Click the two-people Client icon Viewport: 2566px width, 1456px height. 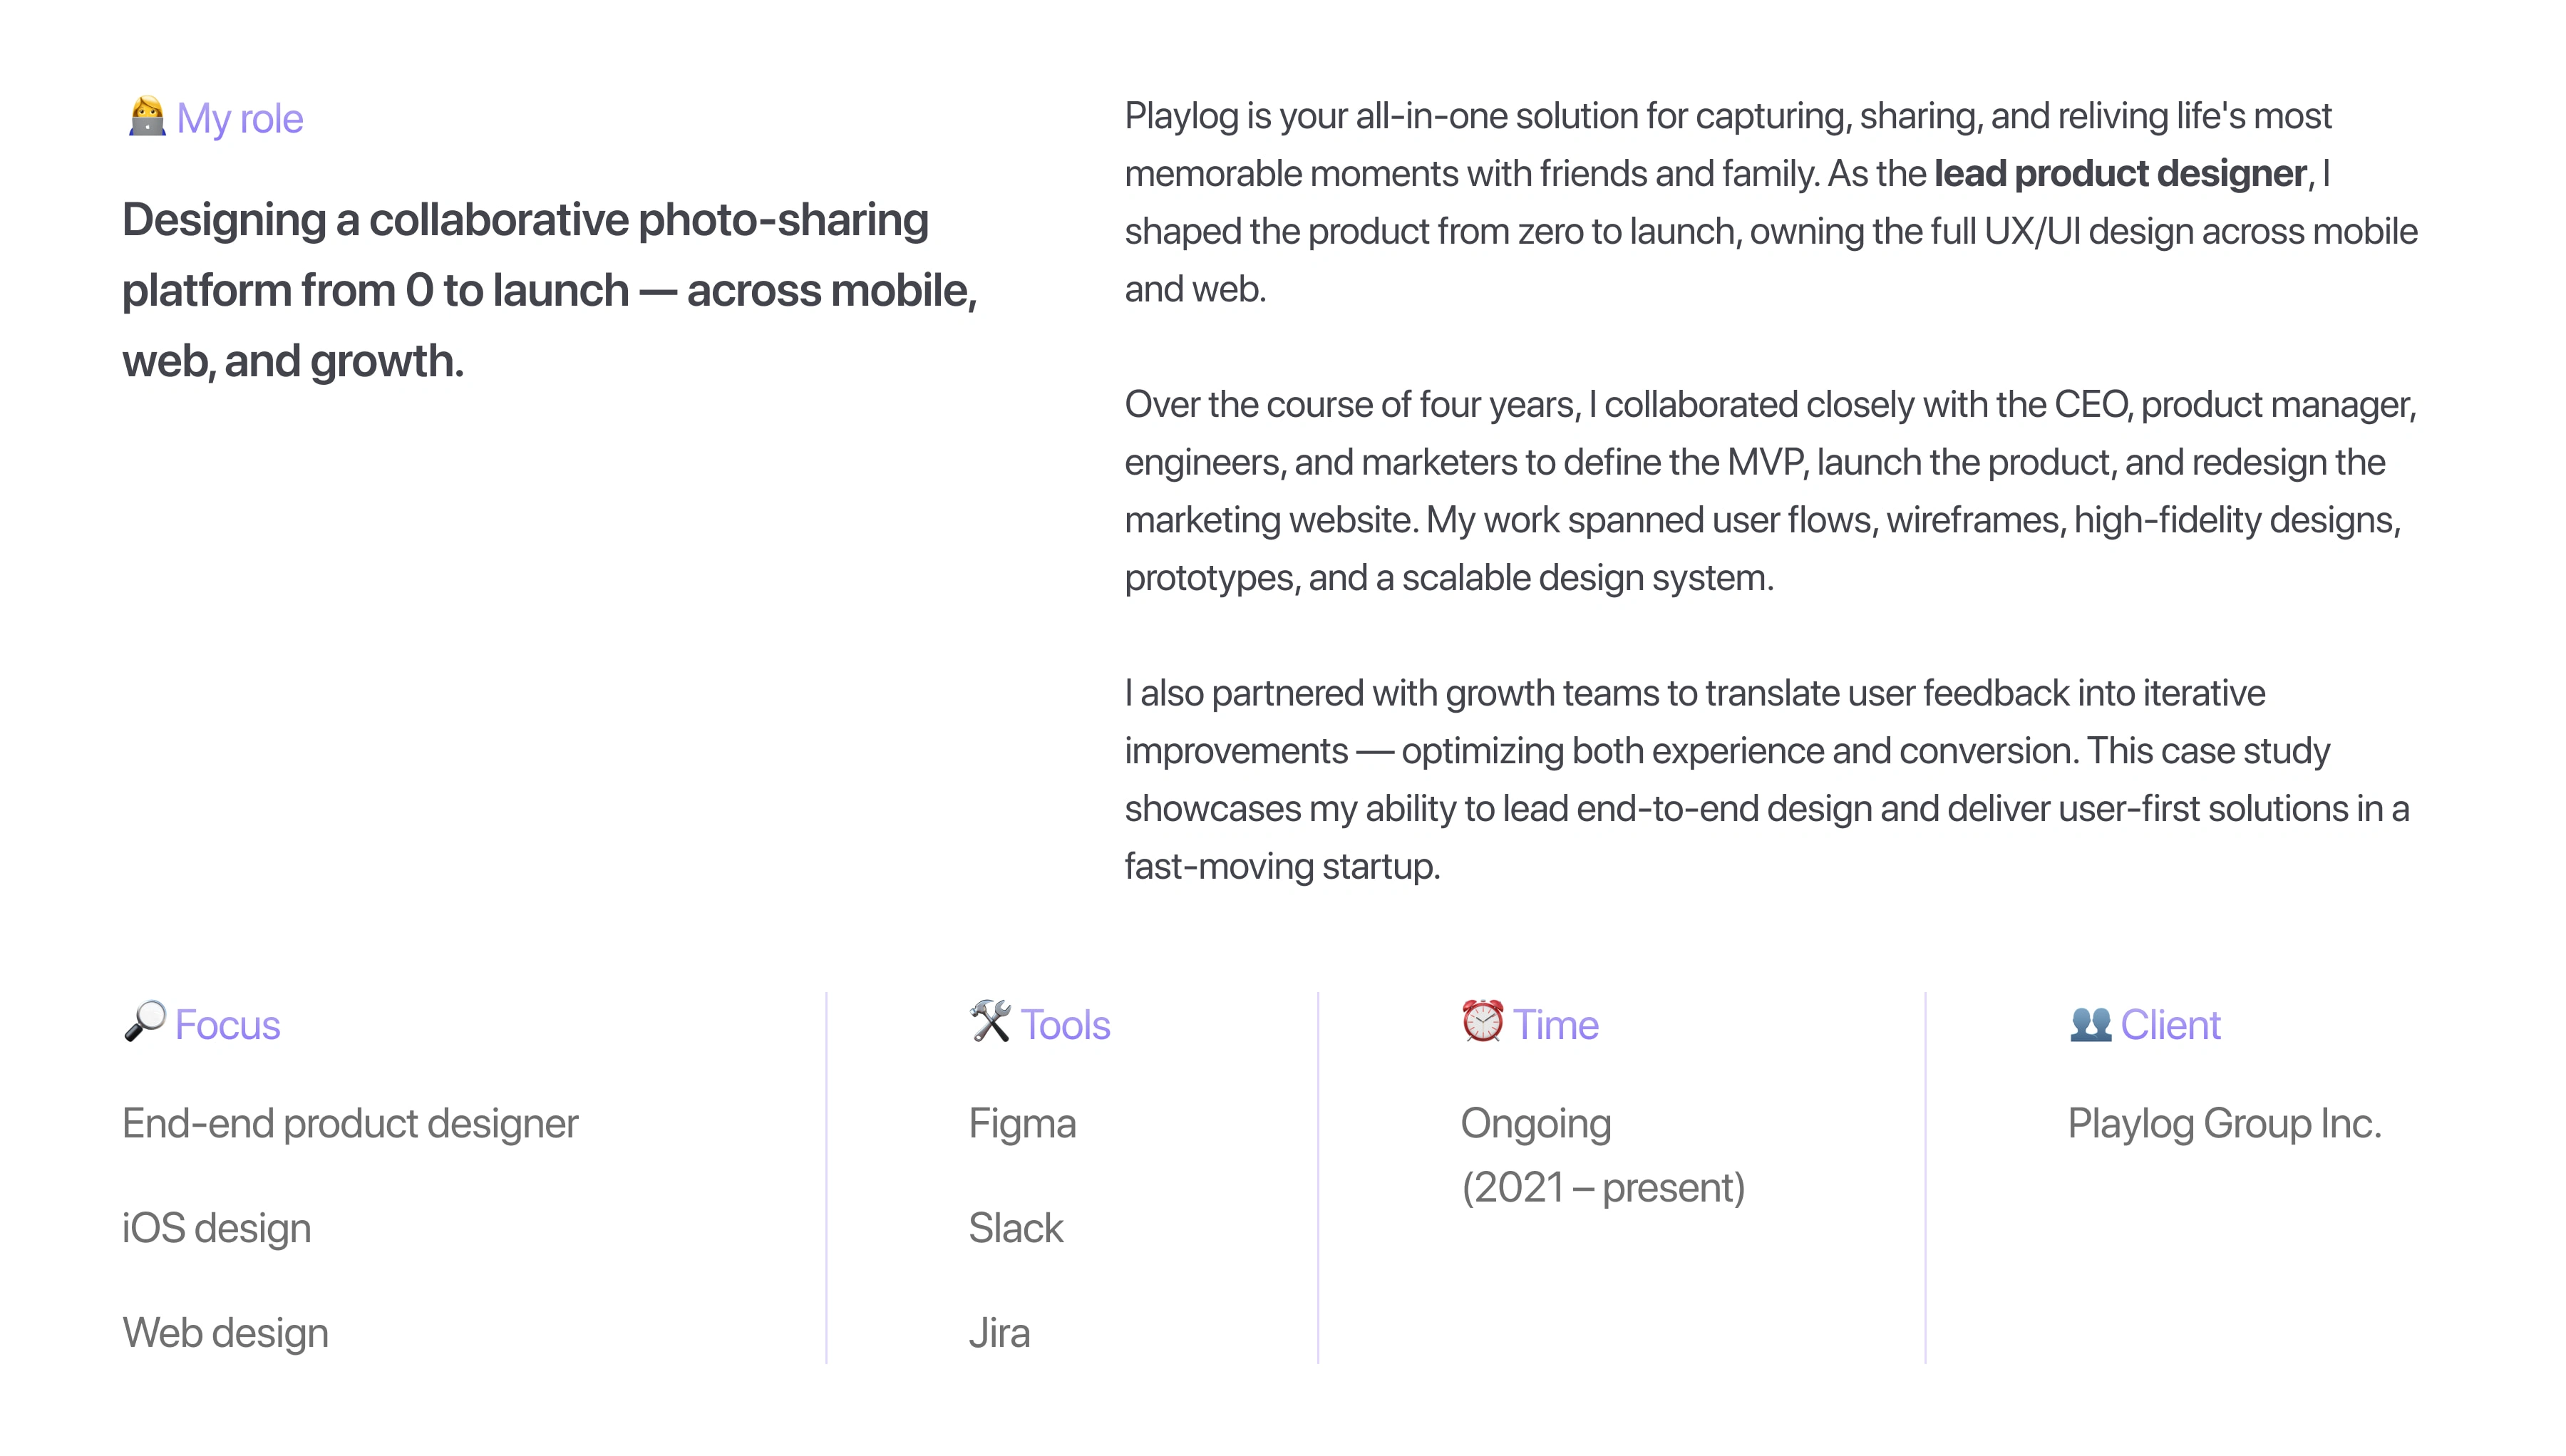tap(2090, 1023)
